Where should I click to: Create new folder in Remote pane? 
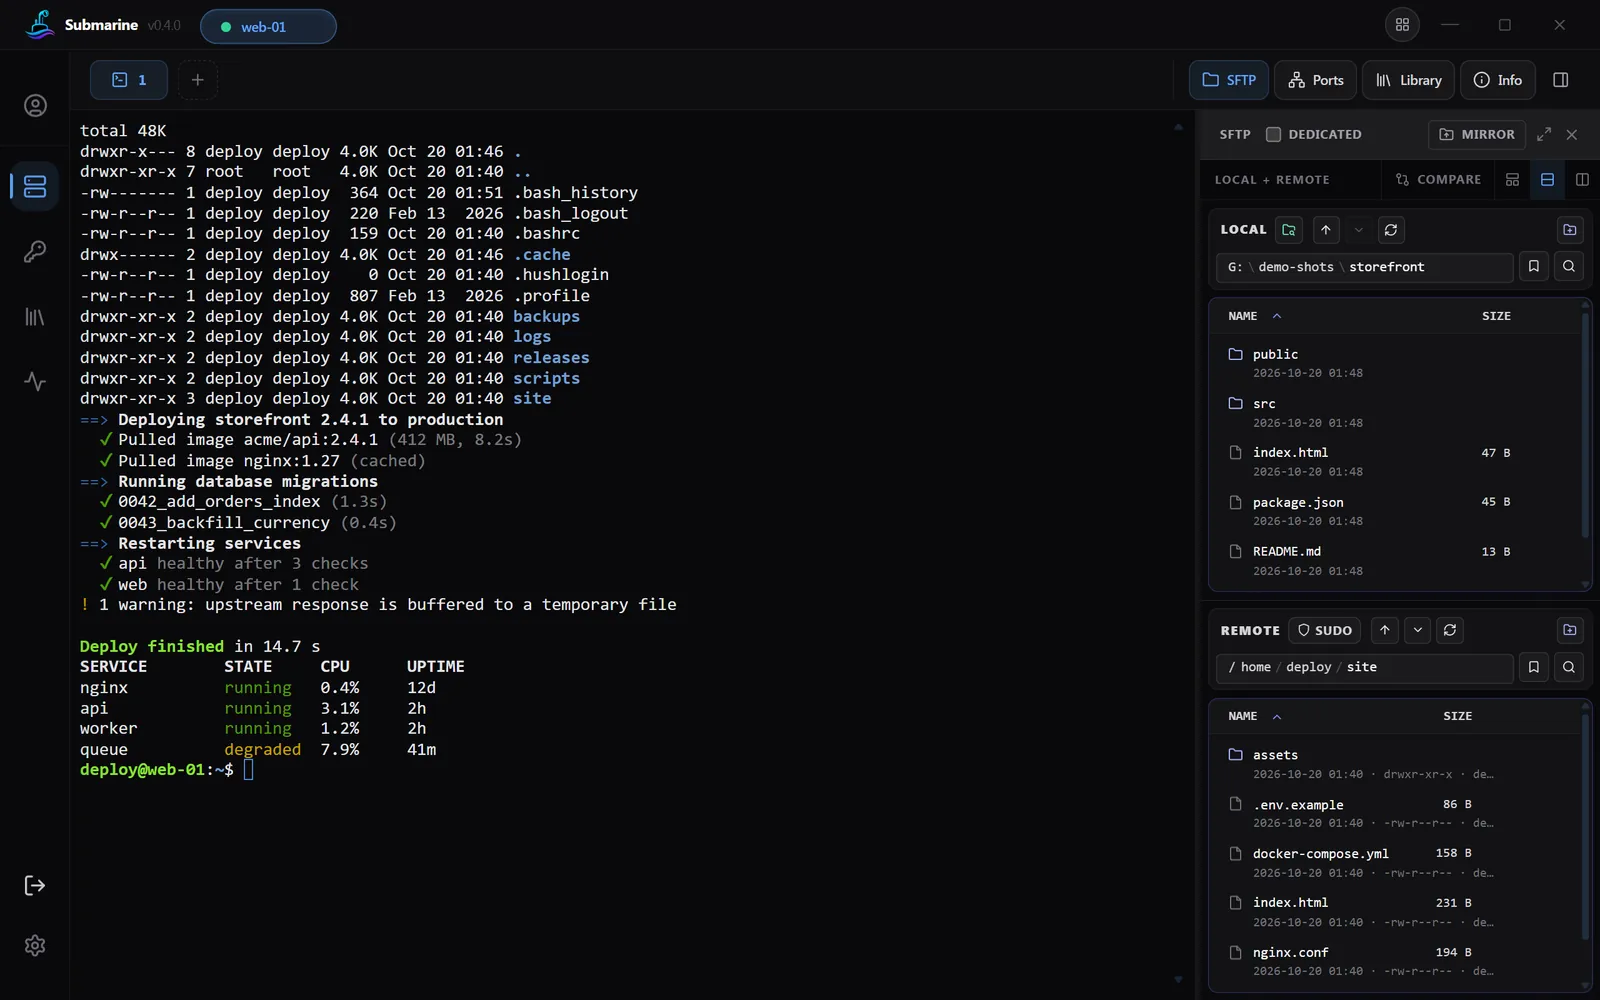click(x=1570, y=630)
